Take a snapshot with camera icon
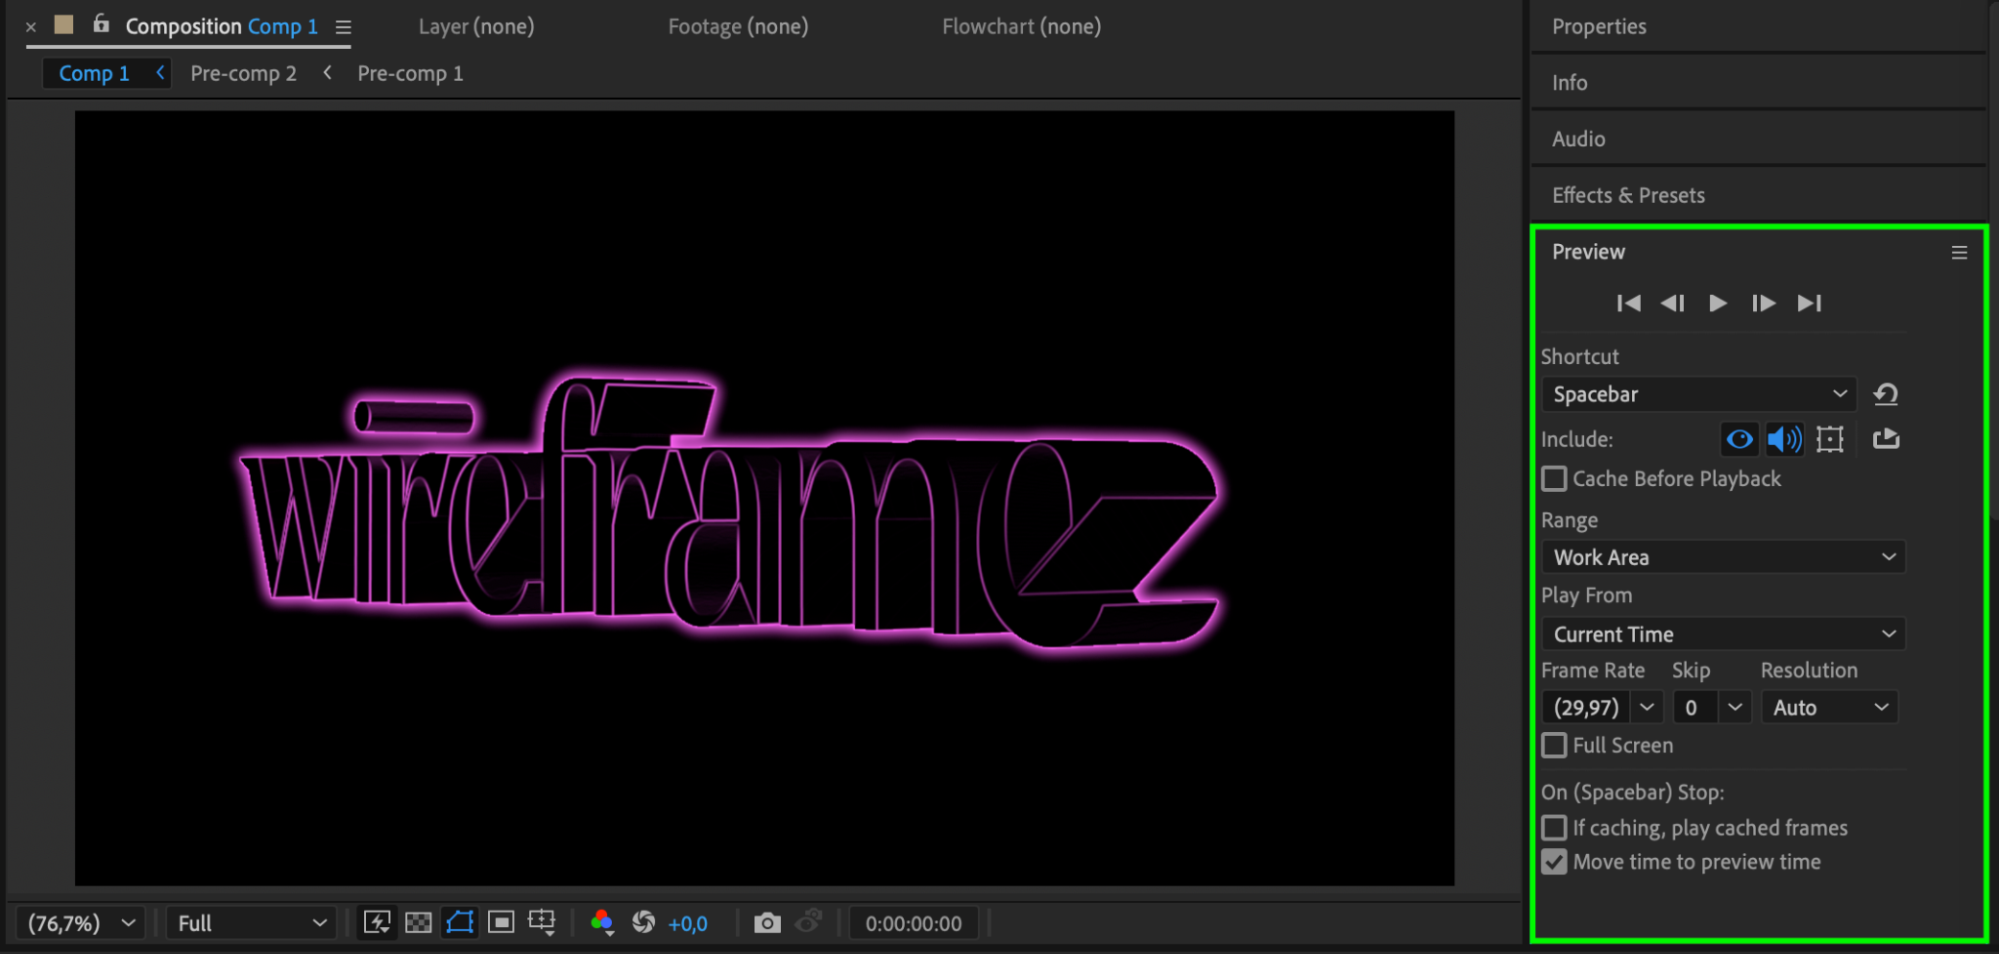This screenshot has width=1999, height=954. (767, 922)
